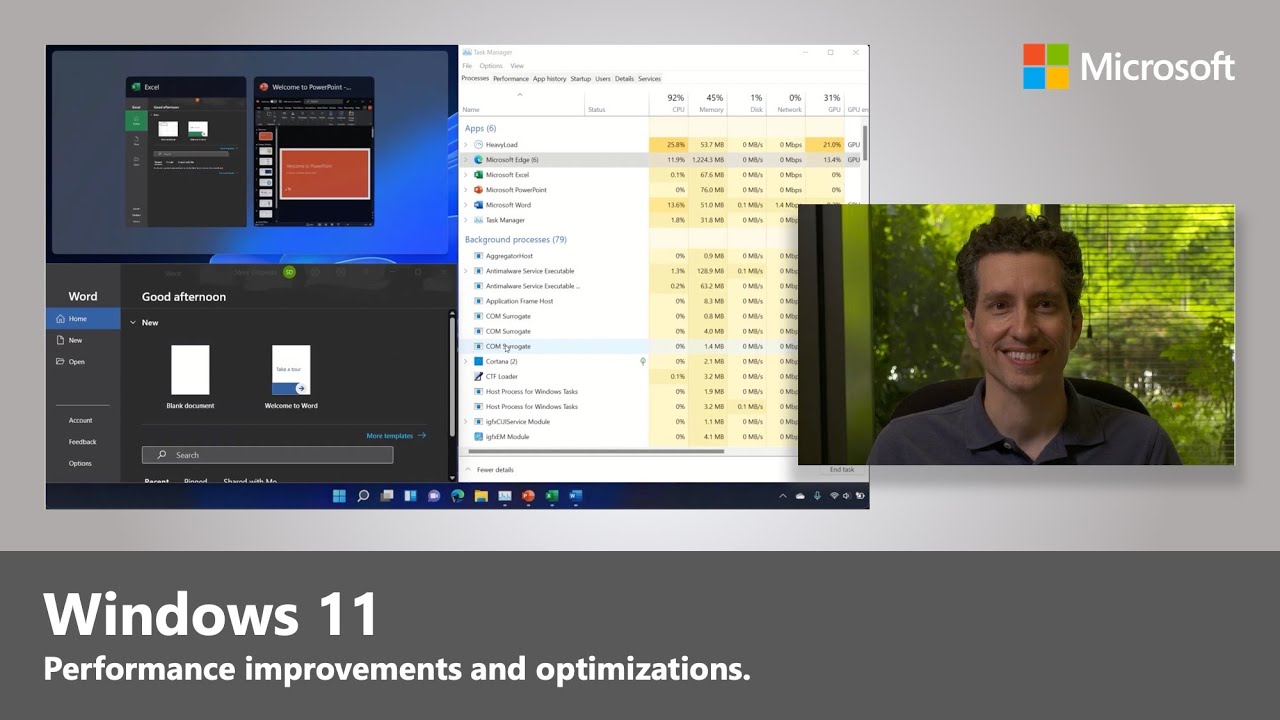Click the Microsoft Edge process icon

click(x=479, y=159)
